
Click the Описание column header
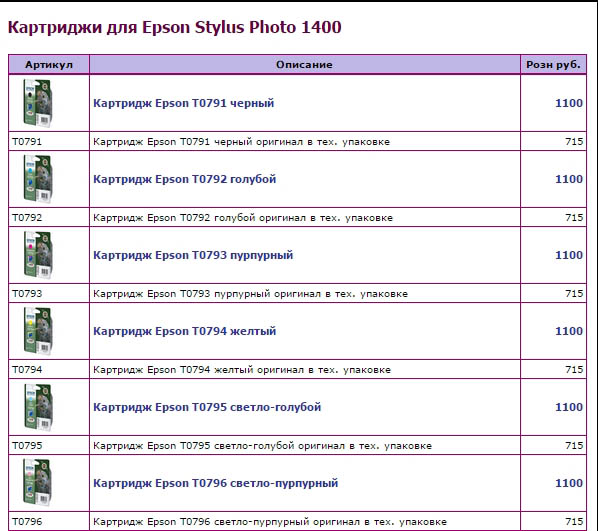point(304,64)
